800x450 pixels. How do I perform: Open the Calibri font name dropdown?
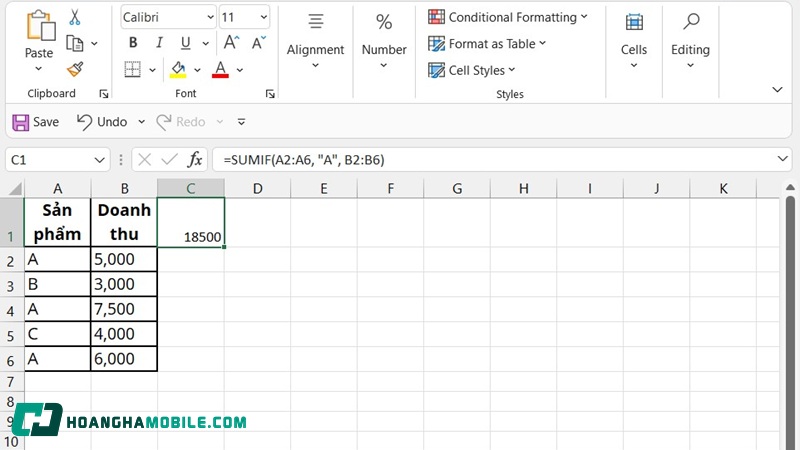tap(211, 17)
